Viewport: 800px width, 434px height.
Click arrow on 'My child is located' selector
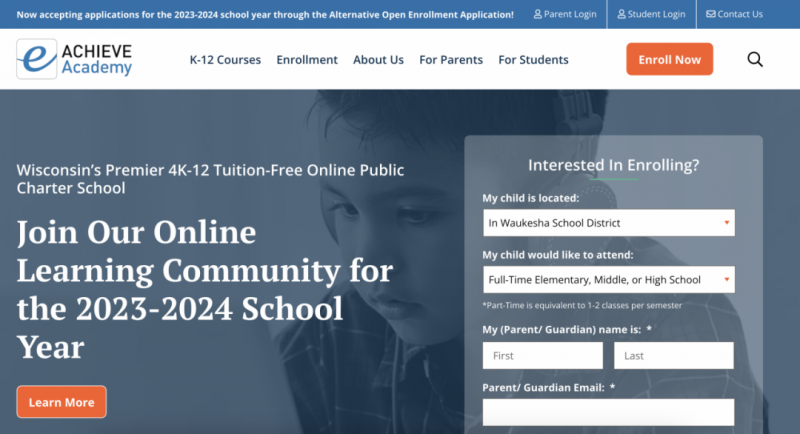coord(727,223)
